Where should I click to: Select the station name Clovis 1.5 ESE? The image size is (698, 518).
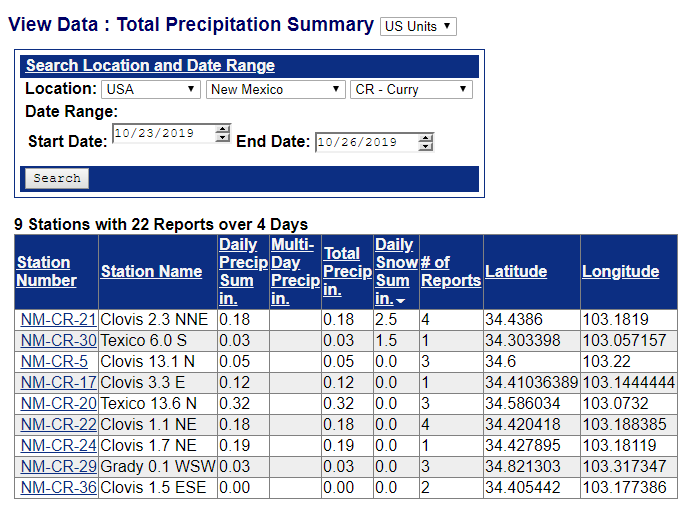[x=153, y=487]
